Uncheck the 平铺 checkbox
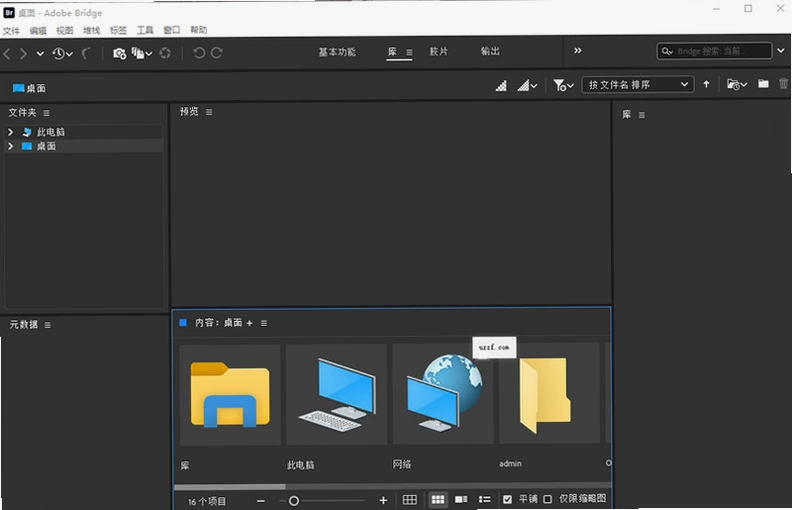 [507, 499]
